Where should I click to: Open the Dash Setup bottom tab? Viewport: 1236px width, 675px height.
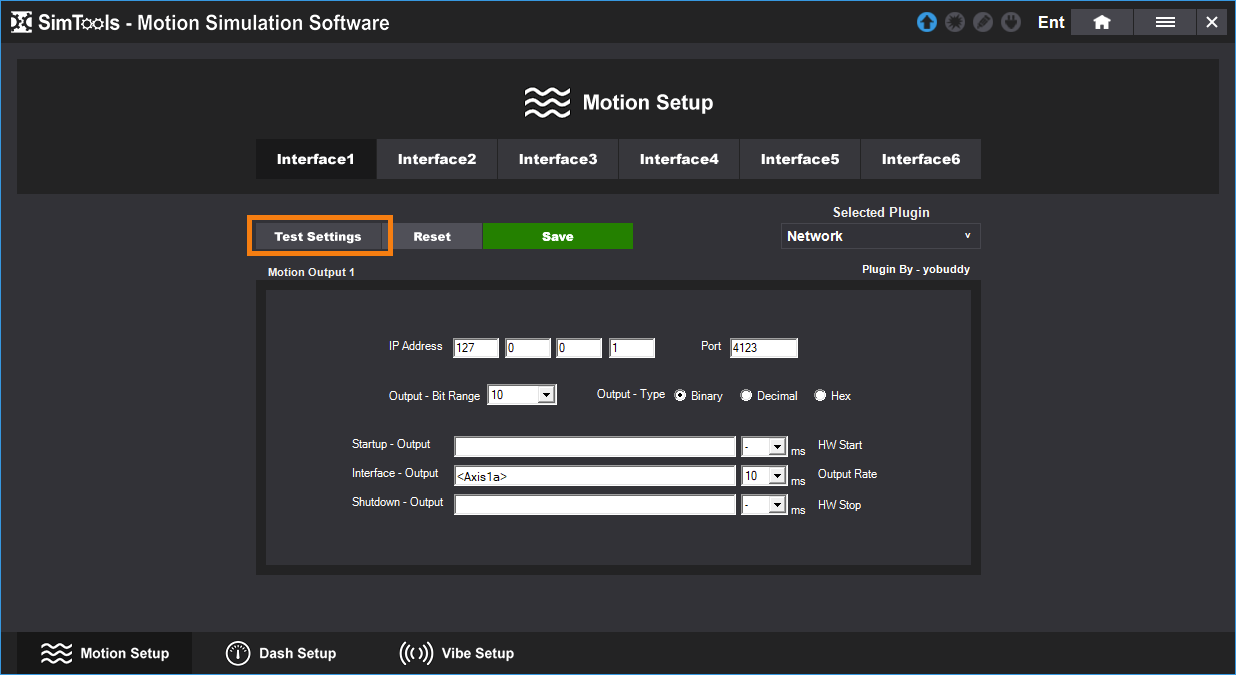281,654
